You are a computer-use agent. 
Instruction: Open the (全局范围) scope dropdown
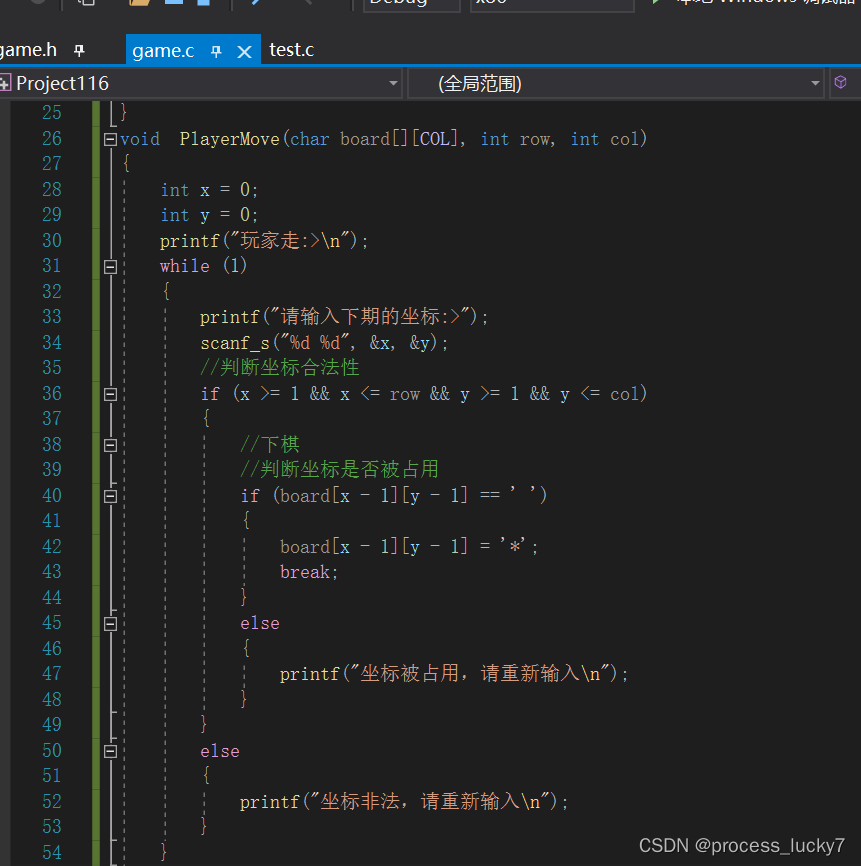coord(616,83)
